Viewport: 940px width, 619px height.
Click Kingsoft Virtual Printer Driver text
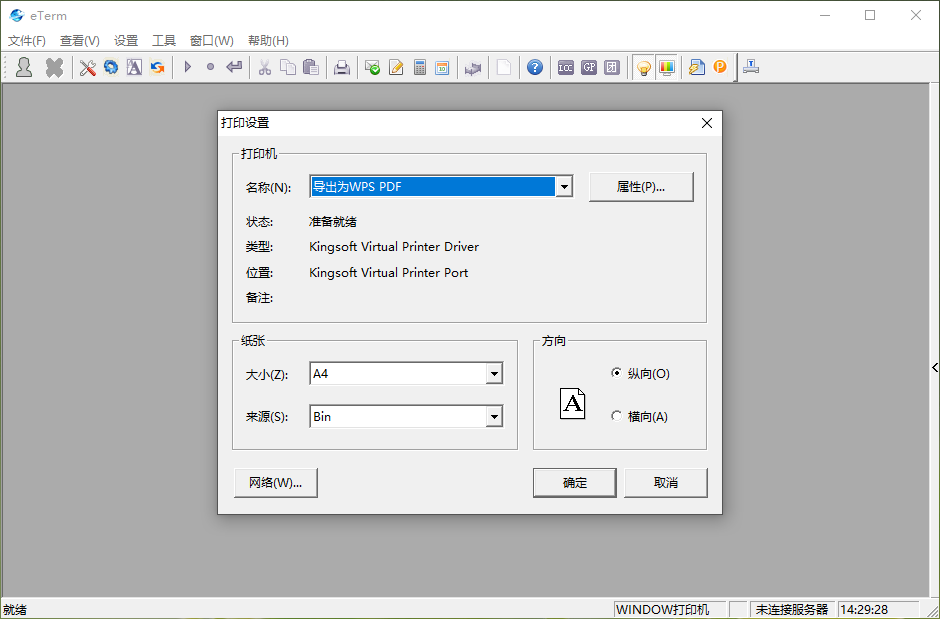394,247
